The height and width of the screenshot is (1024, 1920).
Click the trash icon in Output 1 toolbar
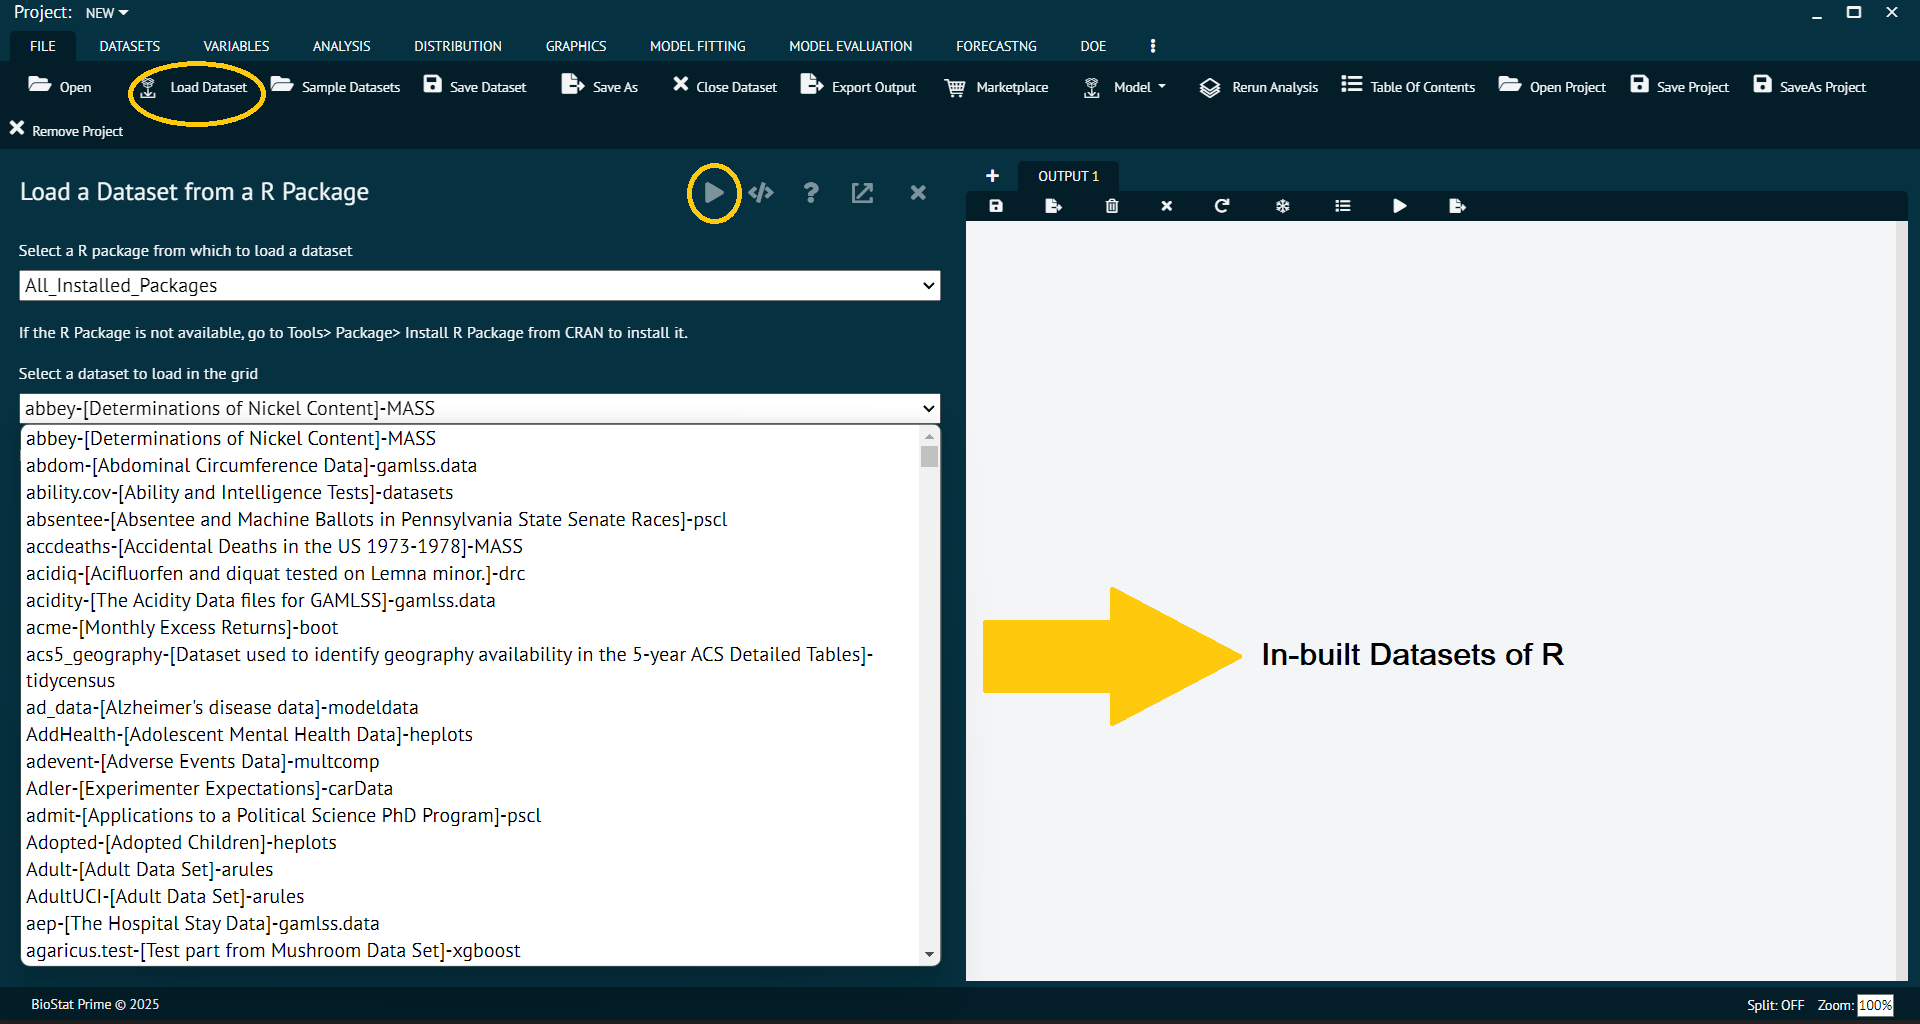(x=1110, y=206)
